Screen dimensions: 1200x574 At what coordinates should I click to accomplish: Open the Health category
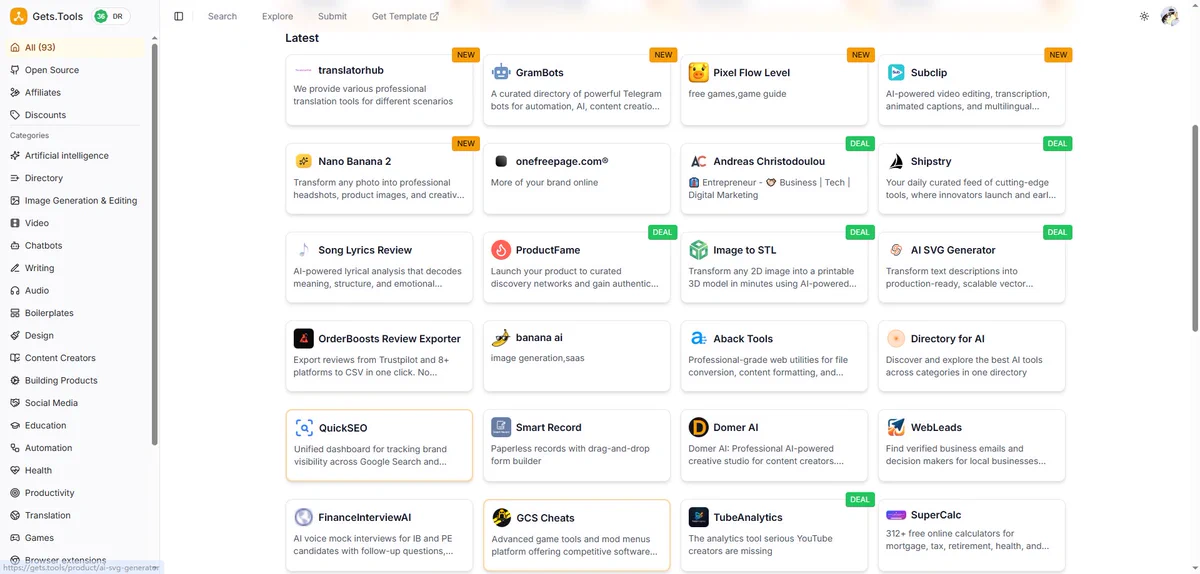tap(75, 470)
